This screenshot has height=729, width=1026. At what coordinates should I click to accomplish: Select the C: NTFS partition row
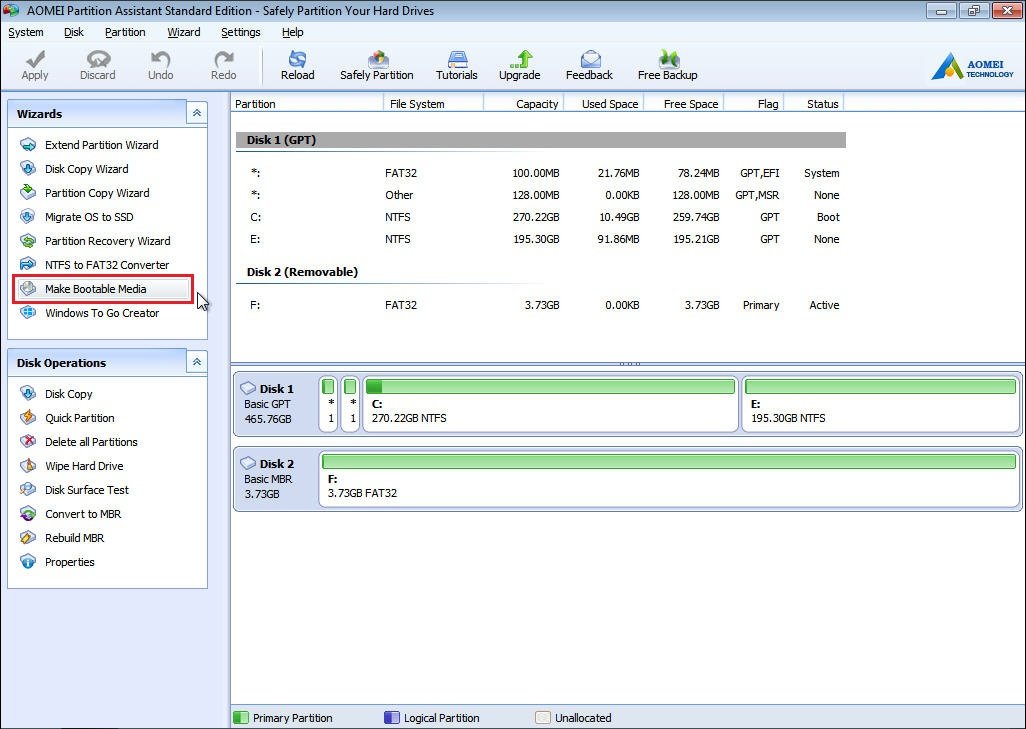click(x=540, y=217)
